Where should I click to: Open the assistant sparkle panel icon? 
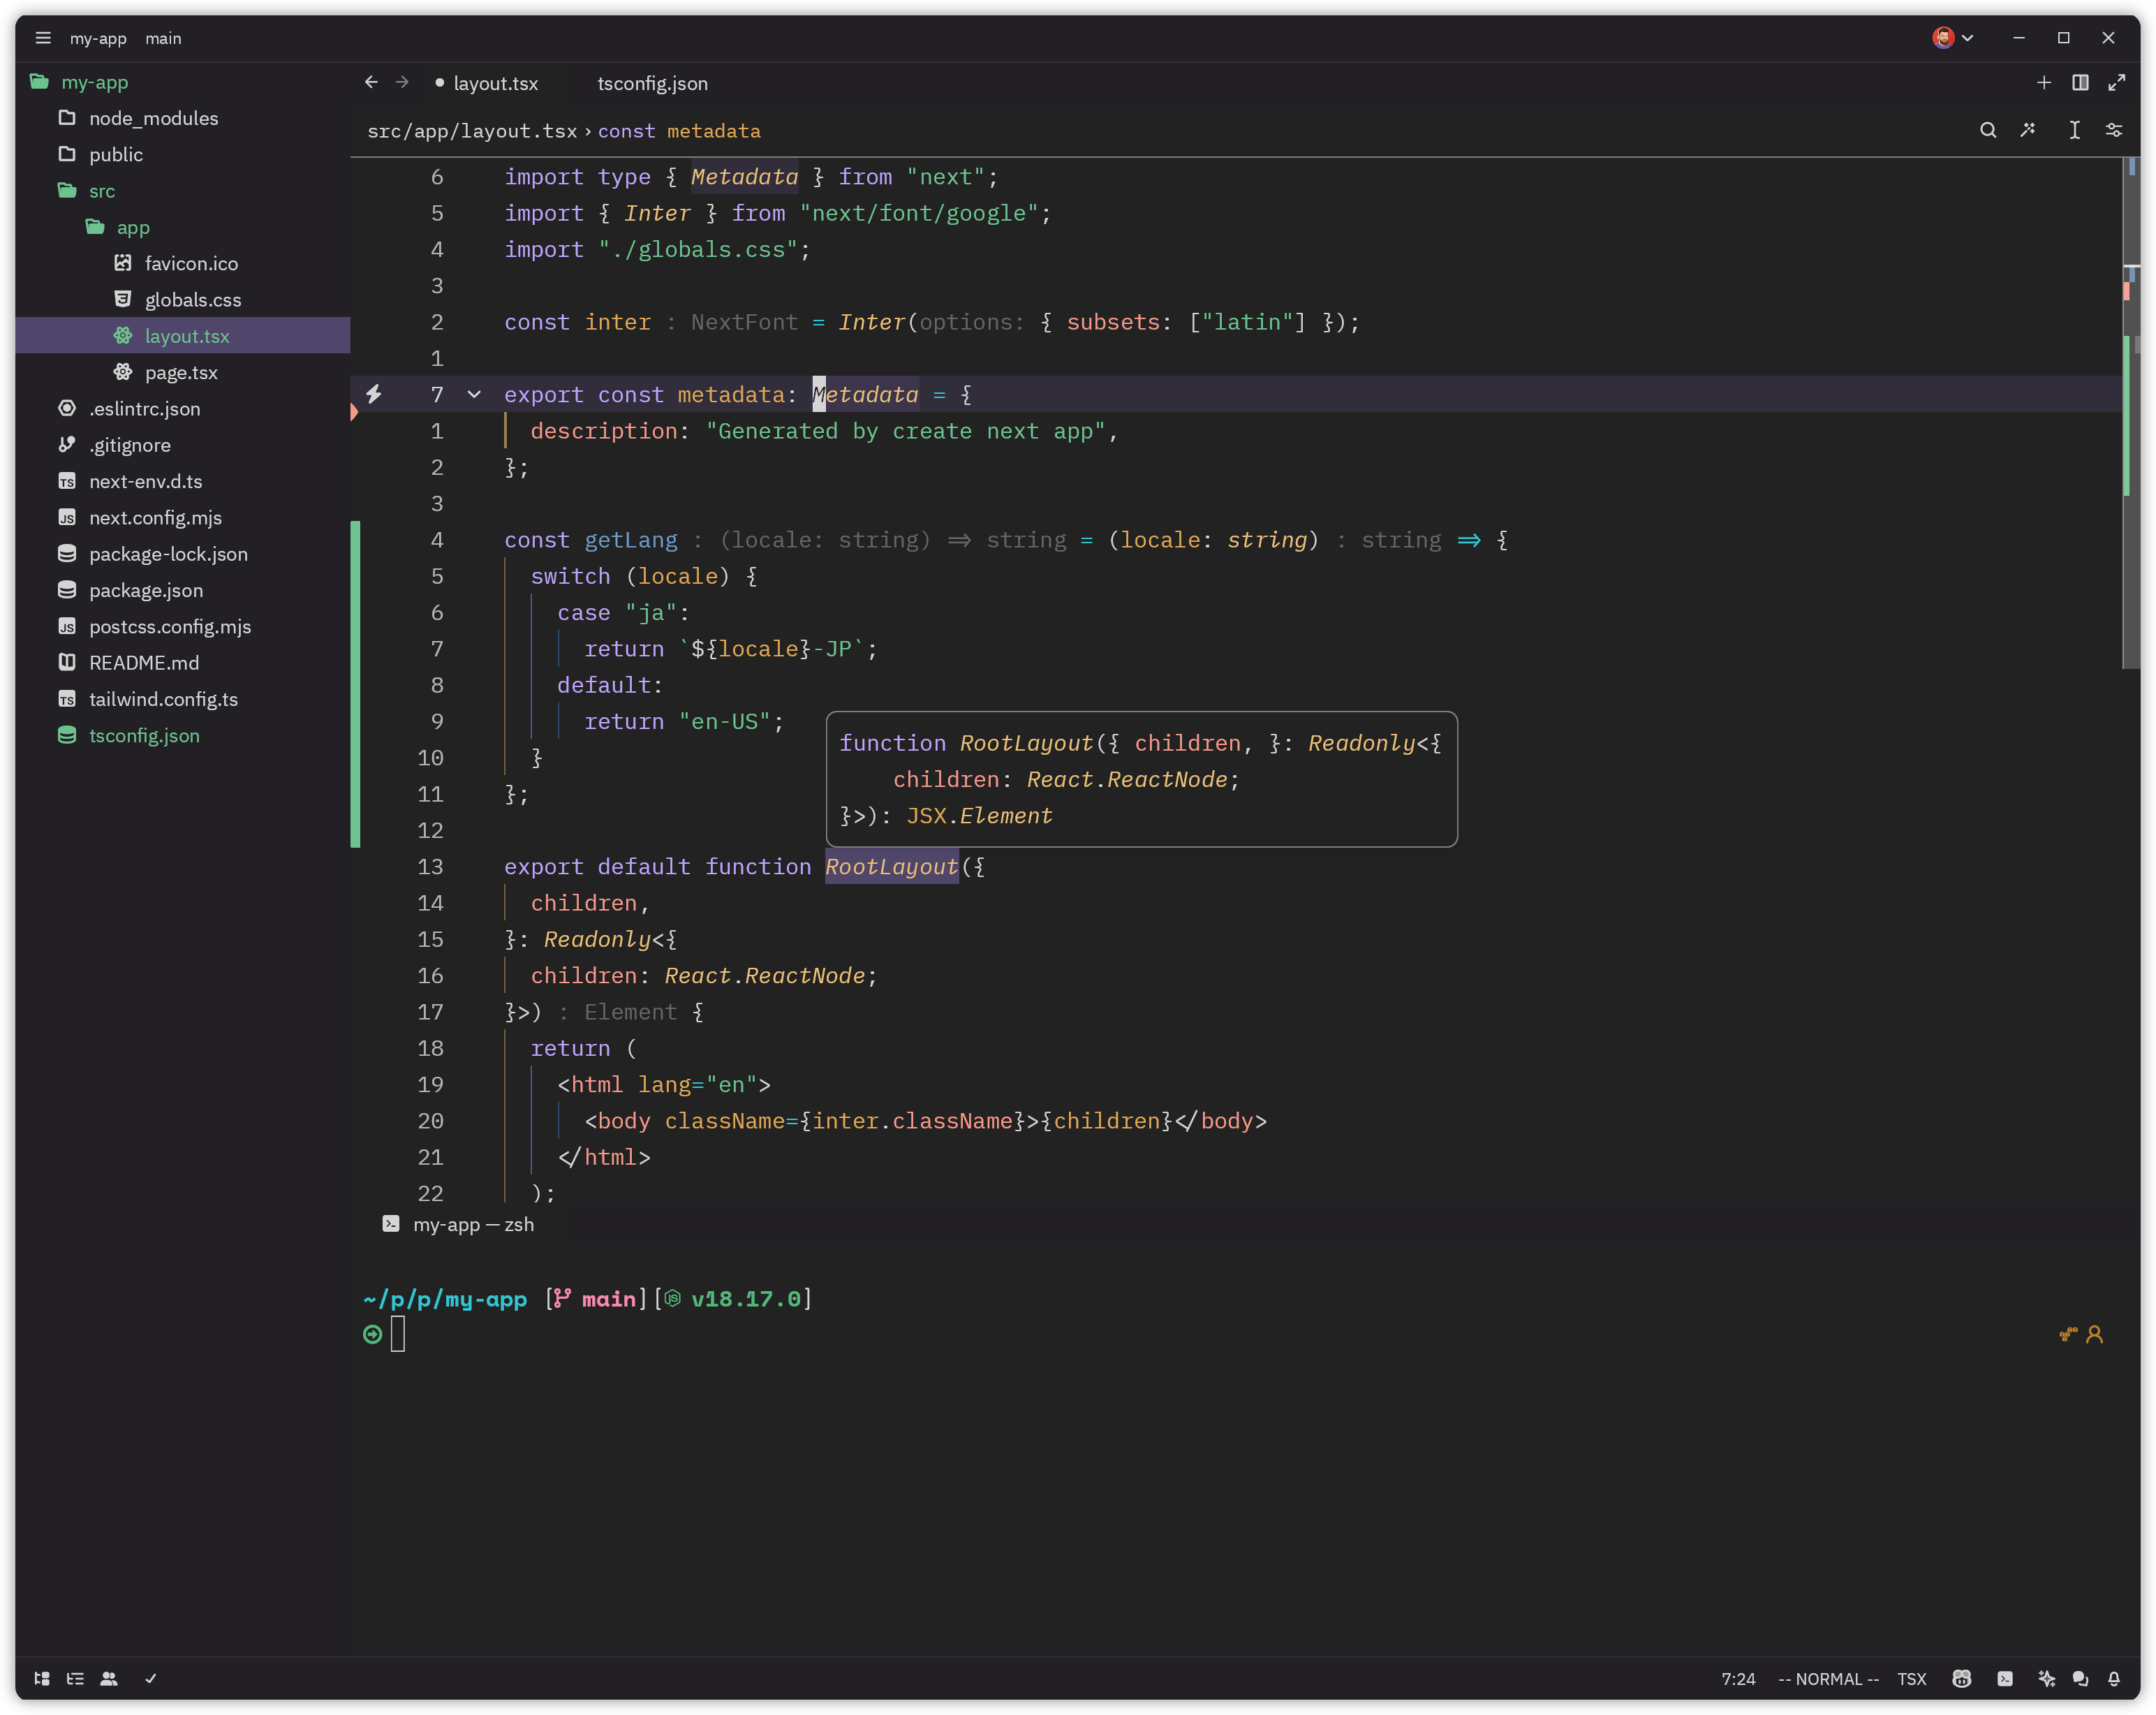coord(2046,1679)
